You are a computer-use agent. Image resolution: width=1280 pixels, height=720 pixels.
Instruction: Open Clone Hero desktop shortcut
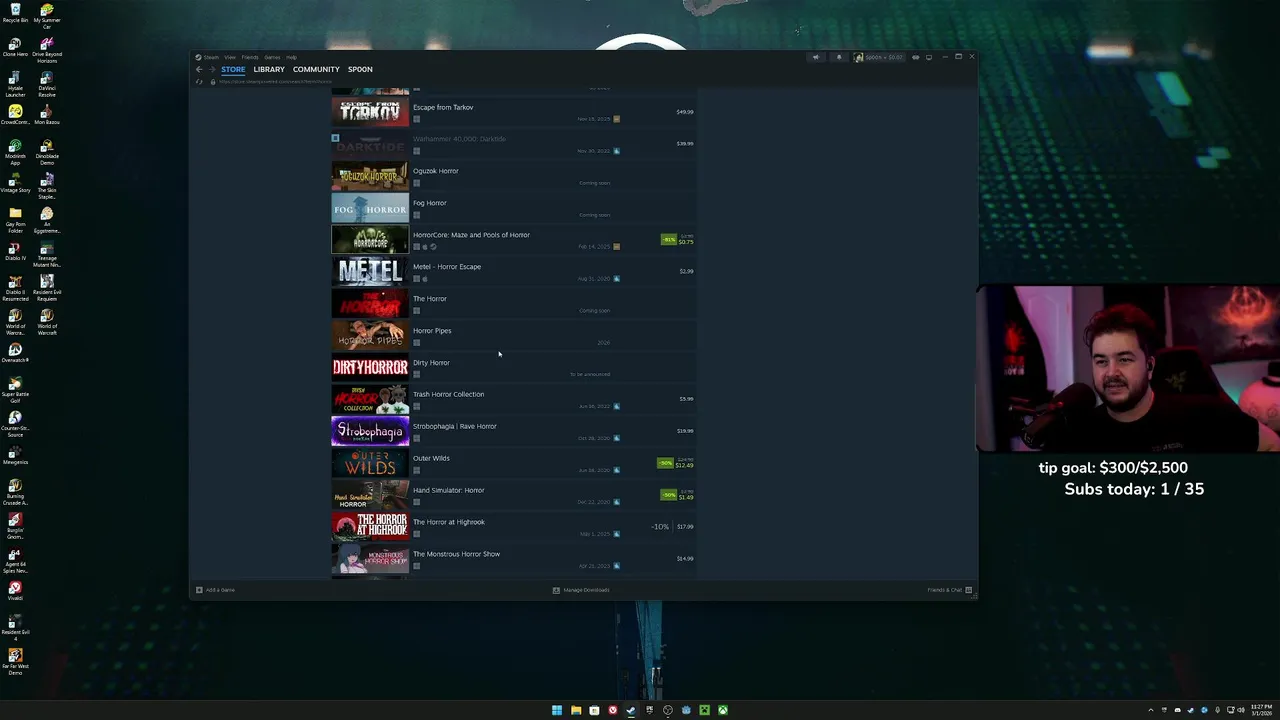coord(15,48)
